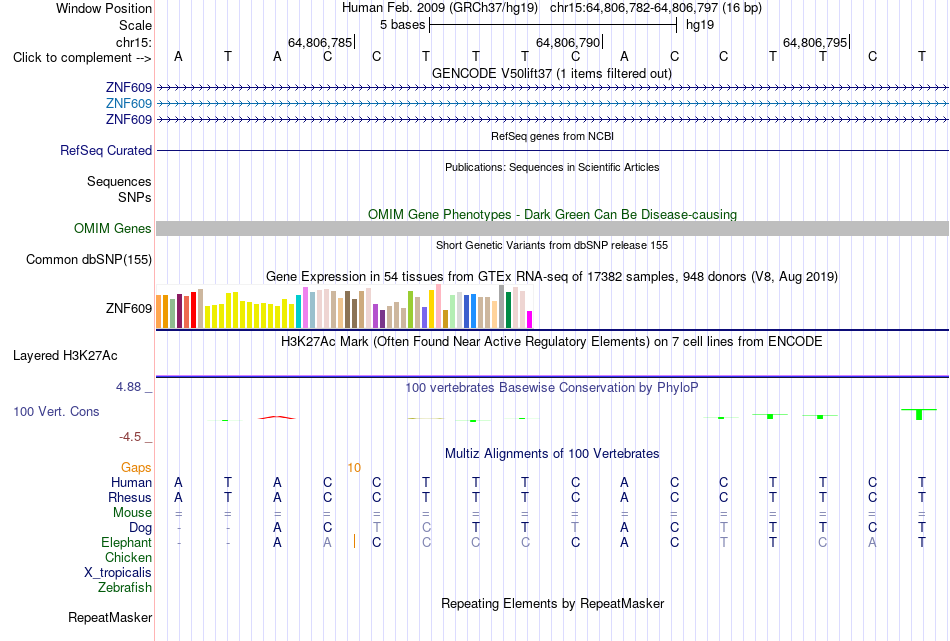
Task: Click the Window Position label
Action: pos(104,8)
